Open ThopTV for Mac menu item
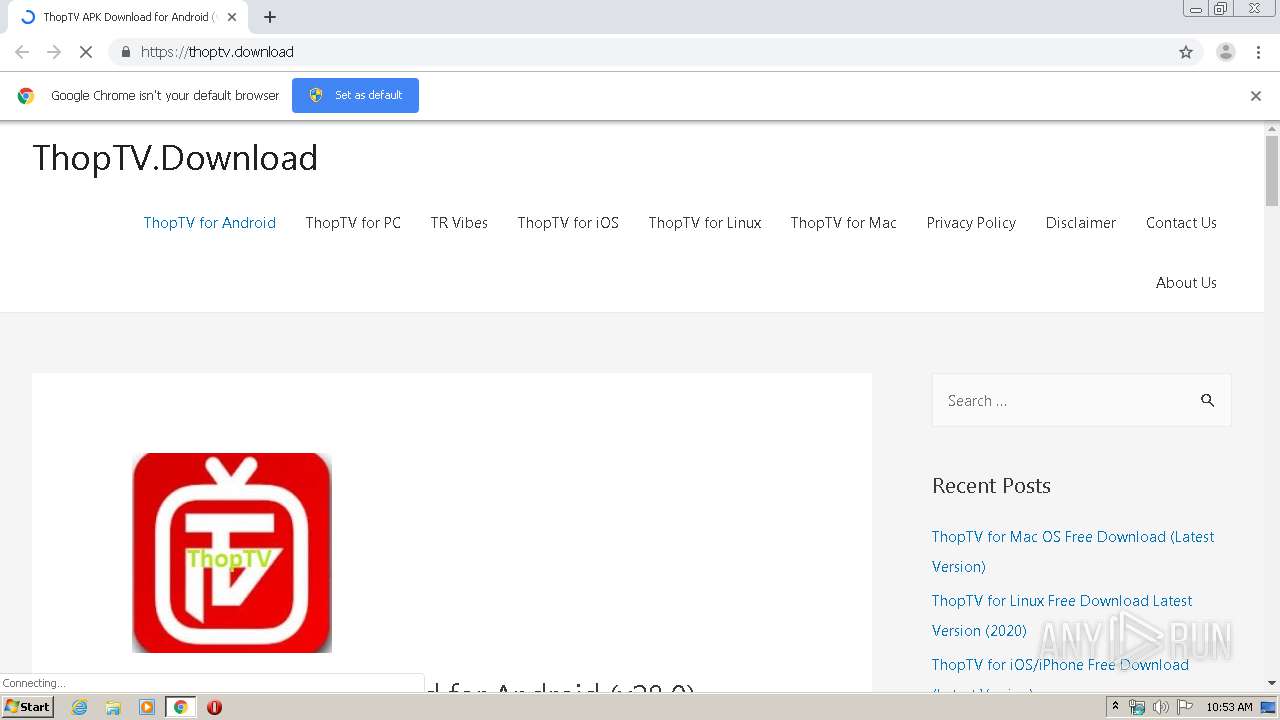The width and height of the screenshot is (1280, 720). tap(843, 223)
